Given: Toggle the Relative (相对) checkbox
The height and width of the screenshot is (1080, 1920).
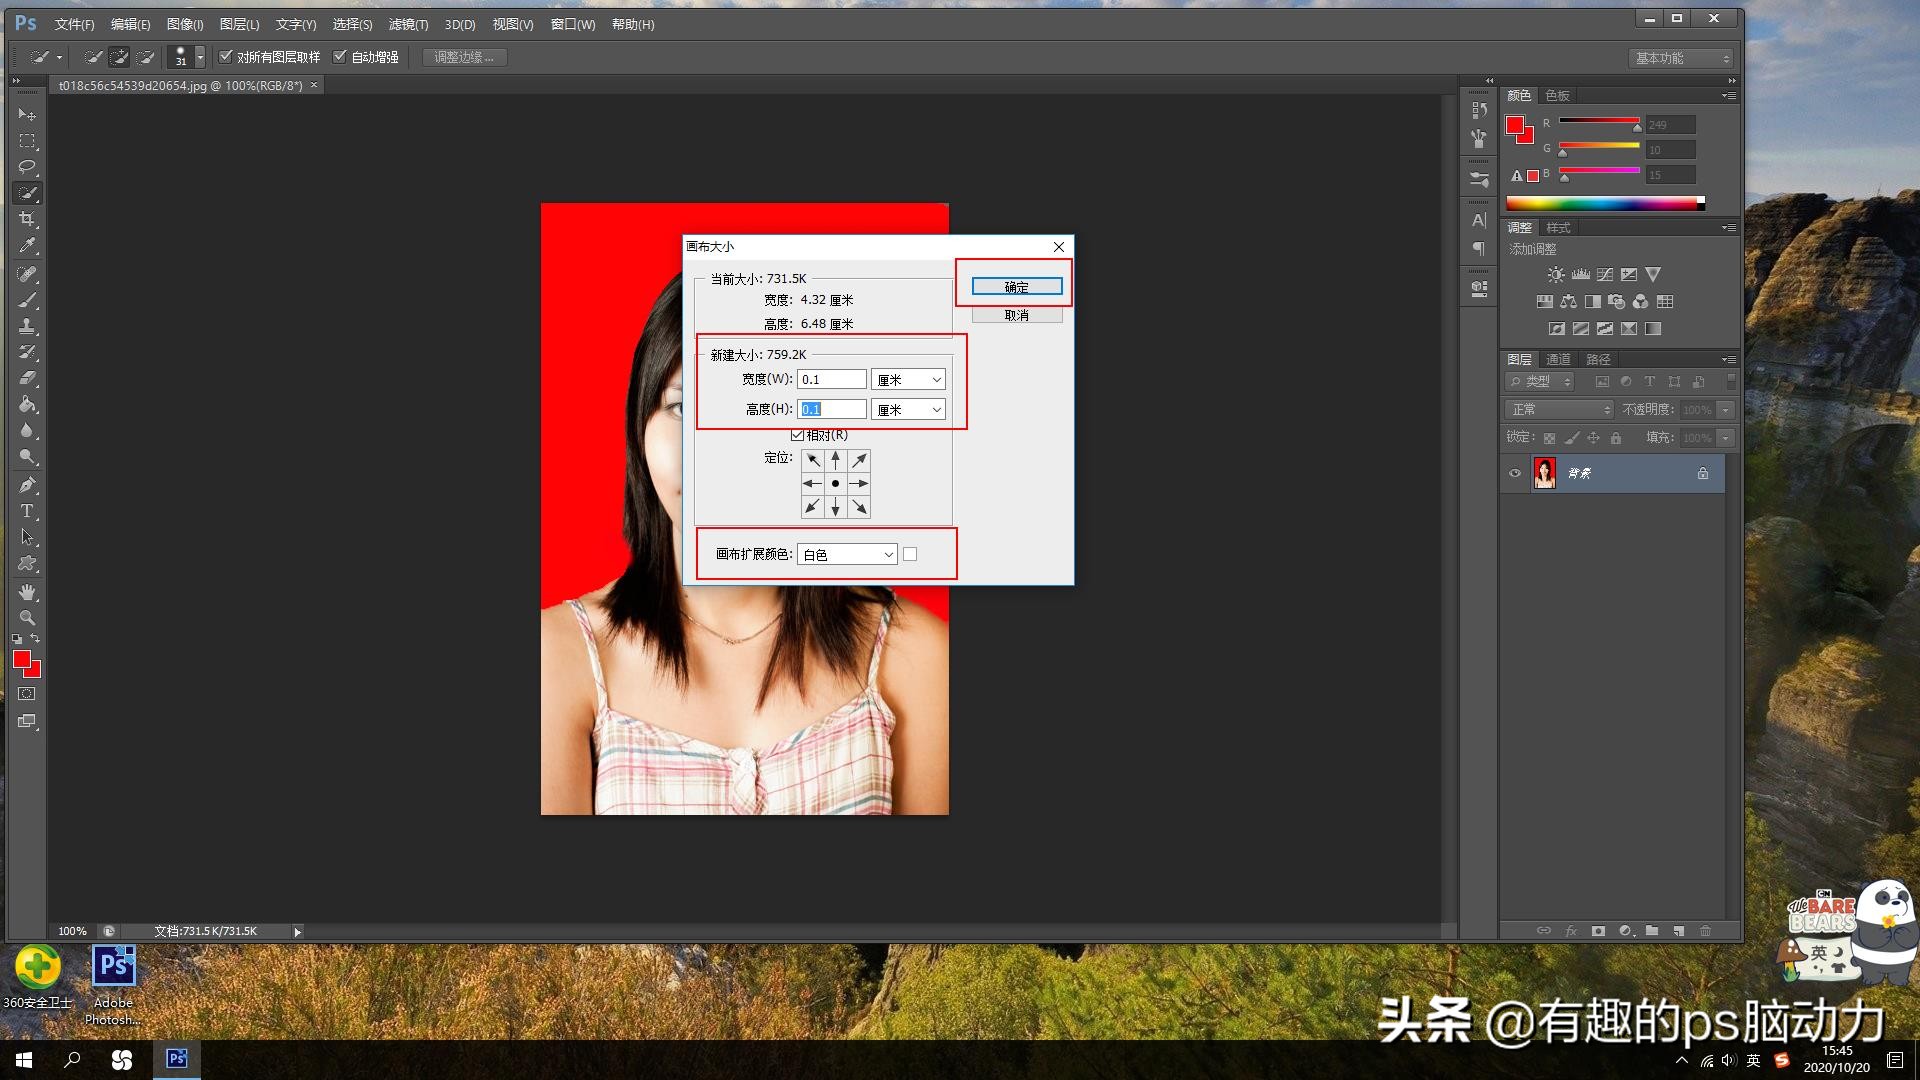Looking at the screenshot, I should (x=797, y=435).
